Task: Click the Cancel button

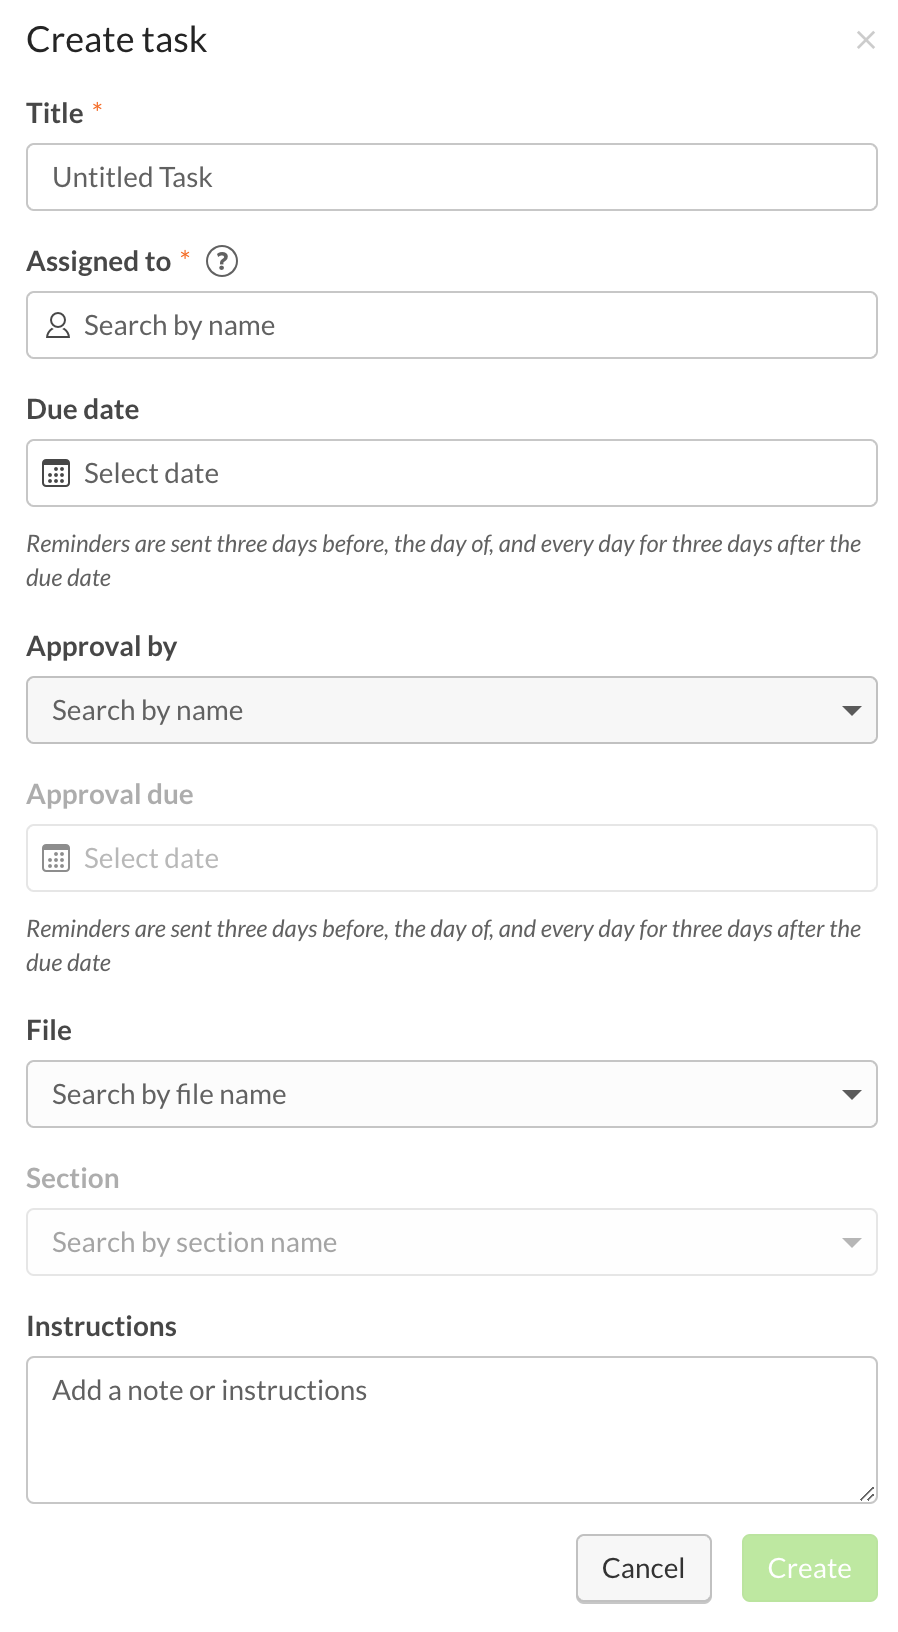Action: point(643,1568)
